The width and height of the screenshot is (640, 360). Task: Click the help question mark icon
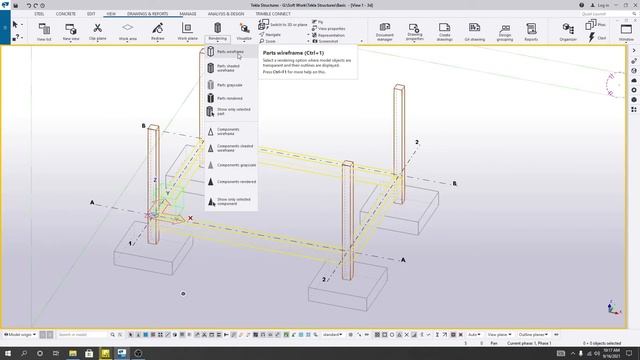(x=581, y=5)
